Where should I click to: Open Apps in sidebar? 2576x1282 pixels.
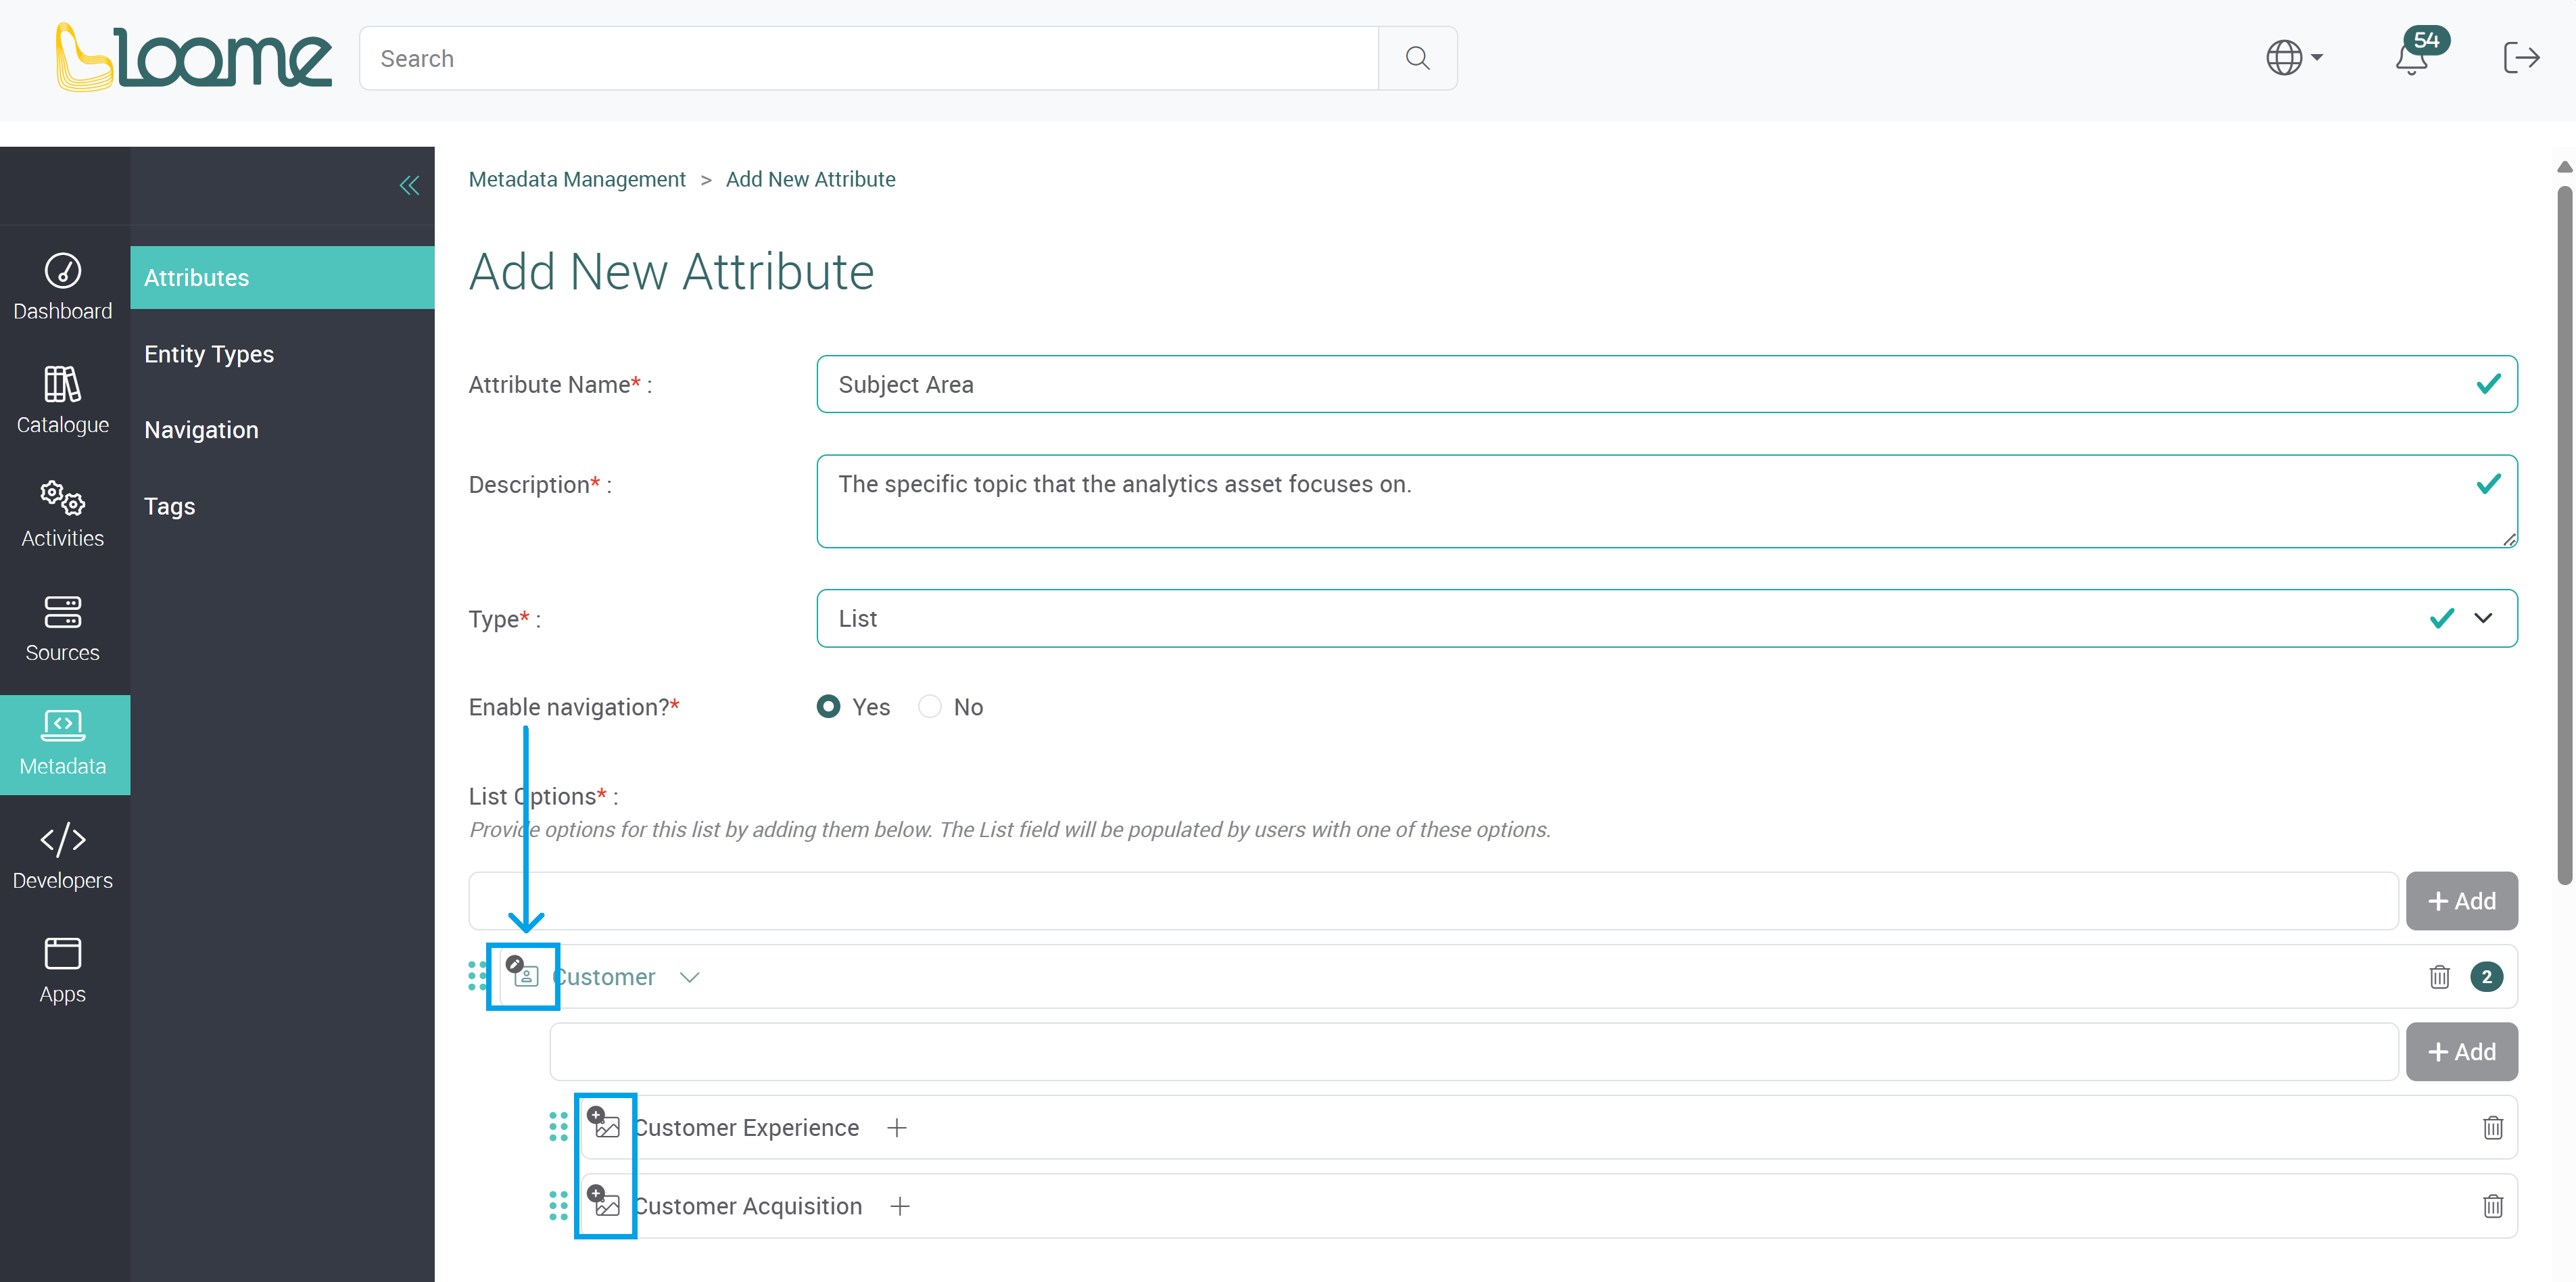click(x=63, y=971)
